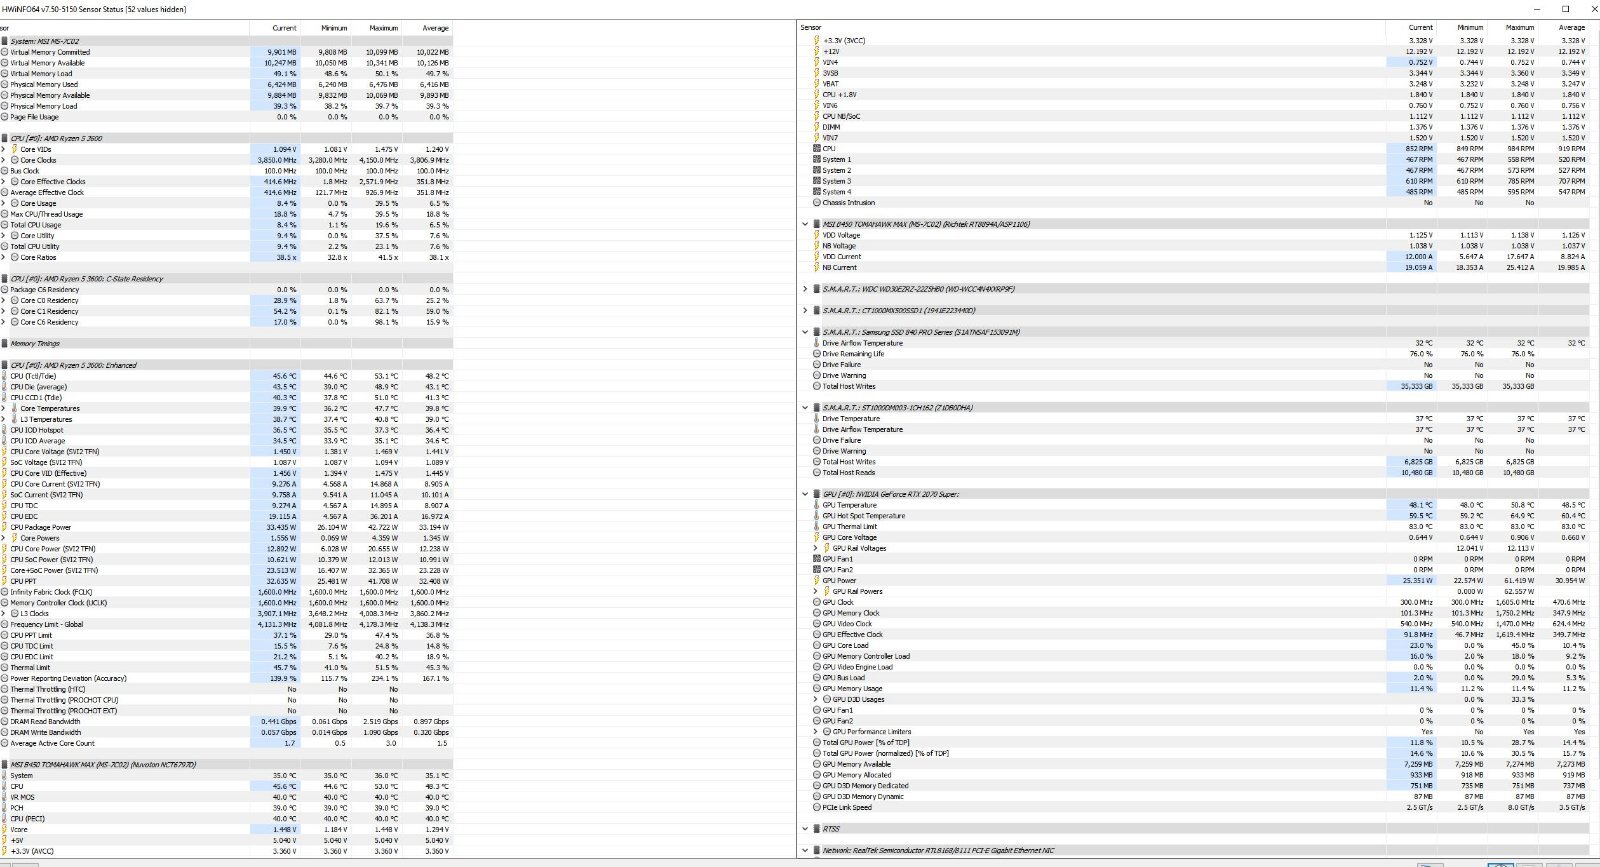
Task: Click the icon beside Infinity Fabric Clock (FCLK)
Action: pyautogui.click(x=5, y=592)
